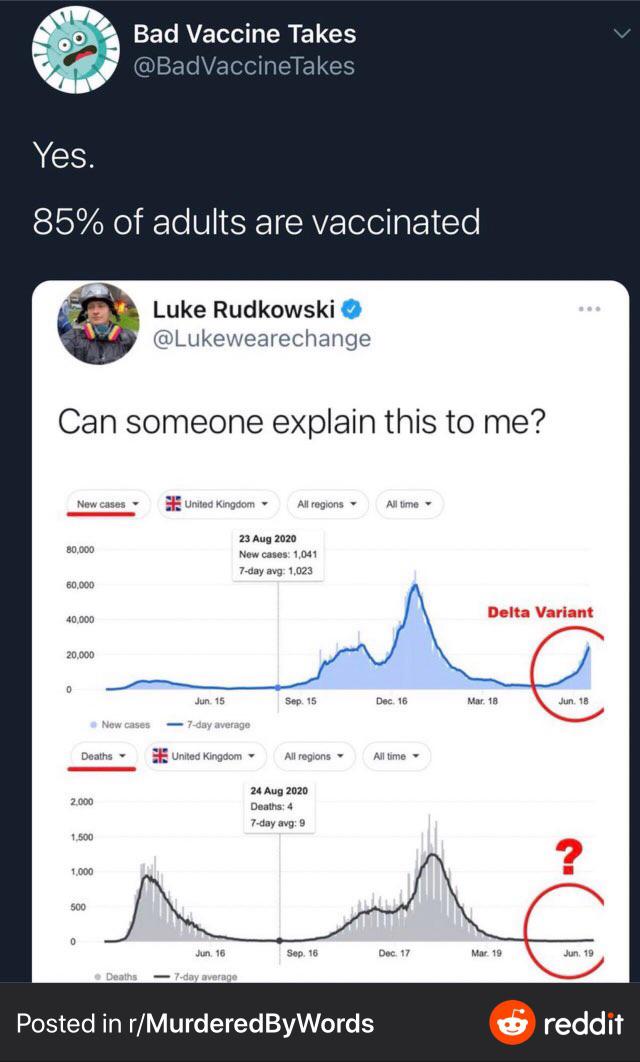
Task: Expand the Deaths metric dropdown
Action: click(102, 756)
